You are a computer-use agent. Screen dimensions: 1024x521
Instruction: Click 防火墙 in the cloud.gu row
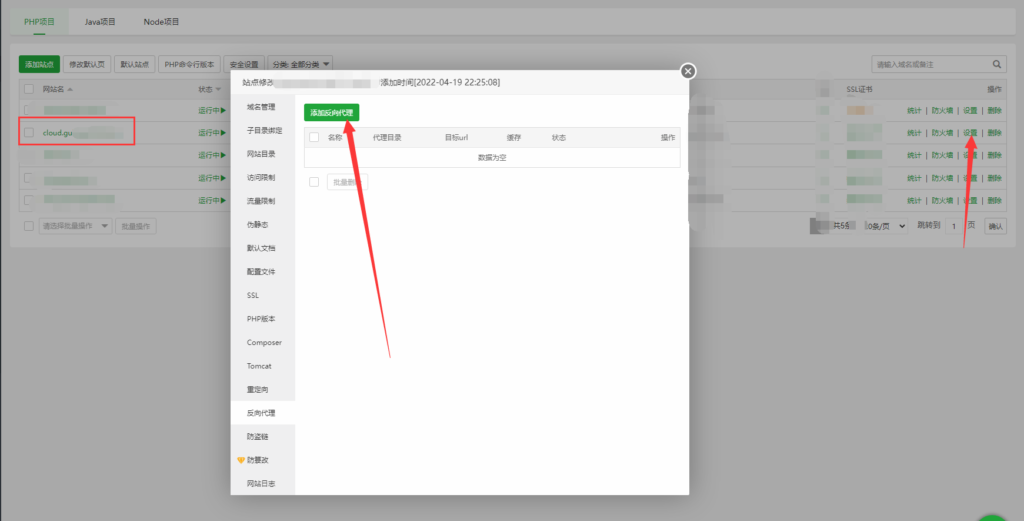tap(942, 133)
